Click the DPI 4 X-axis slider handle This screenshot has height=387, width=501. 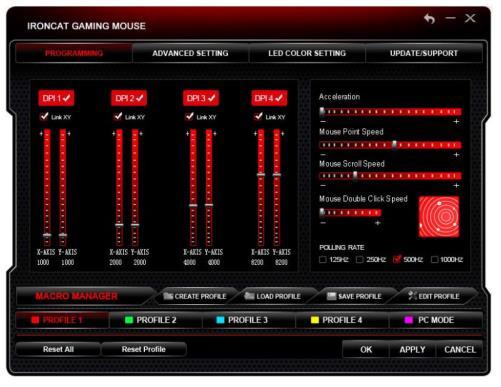(261, 174)
